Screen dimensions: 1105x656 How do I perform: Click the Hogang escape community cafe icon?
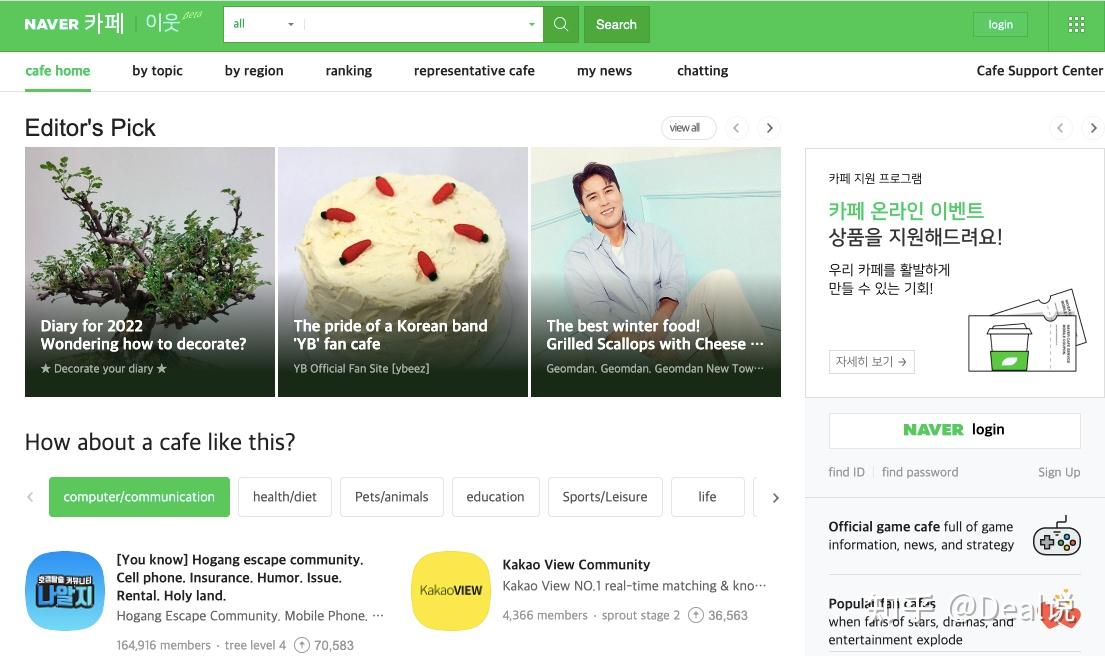[x=65, y=591]
